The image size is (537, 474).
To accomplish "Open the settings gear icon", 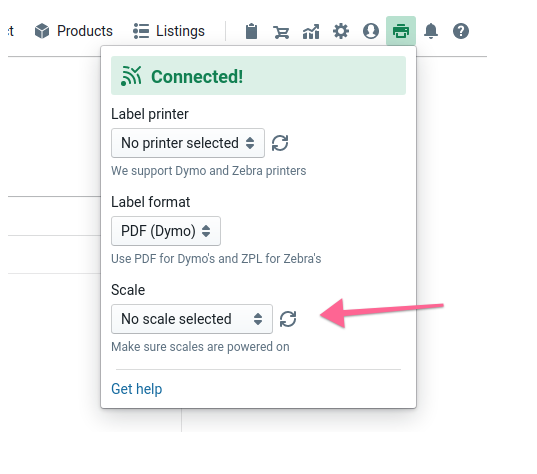I will [x=341, y=31].
